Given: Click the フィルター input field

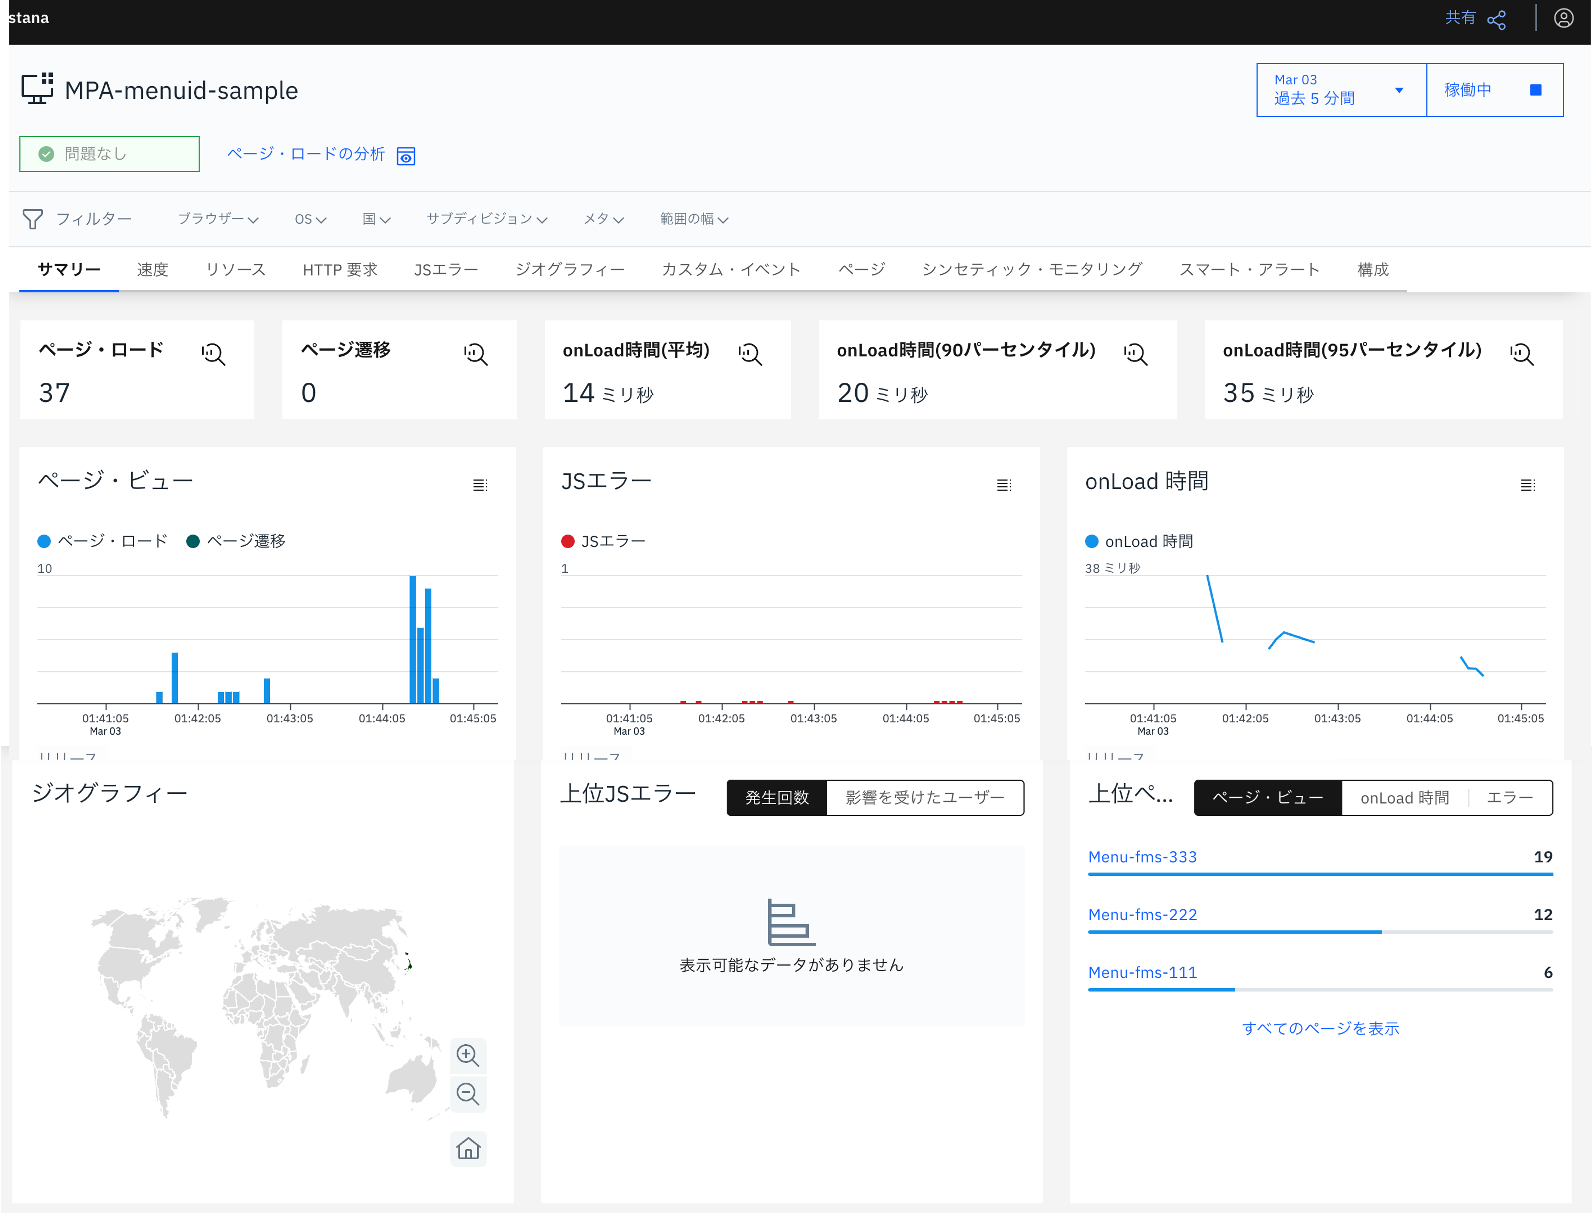Looking at the screenshot, I should (x=94, y=219).
